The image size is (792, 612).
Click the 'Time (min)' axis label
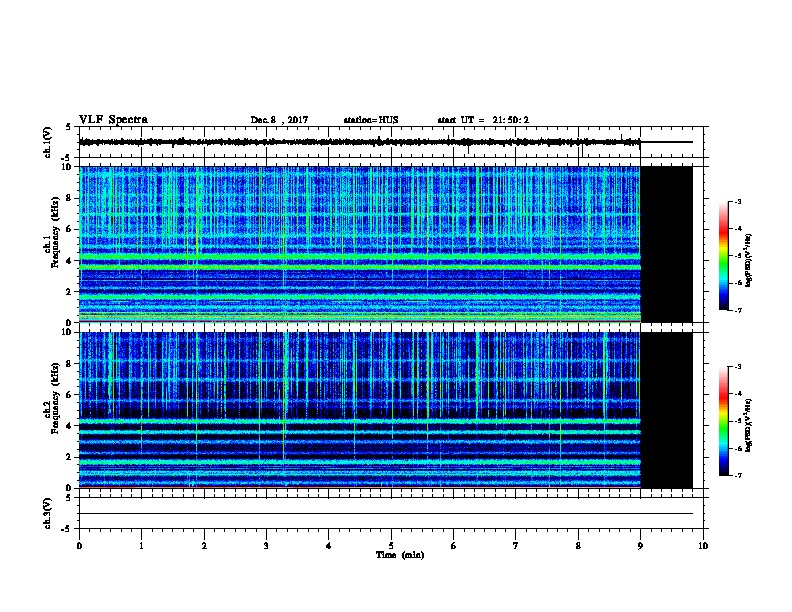pyautogui.click(x=400, y=555)
